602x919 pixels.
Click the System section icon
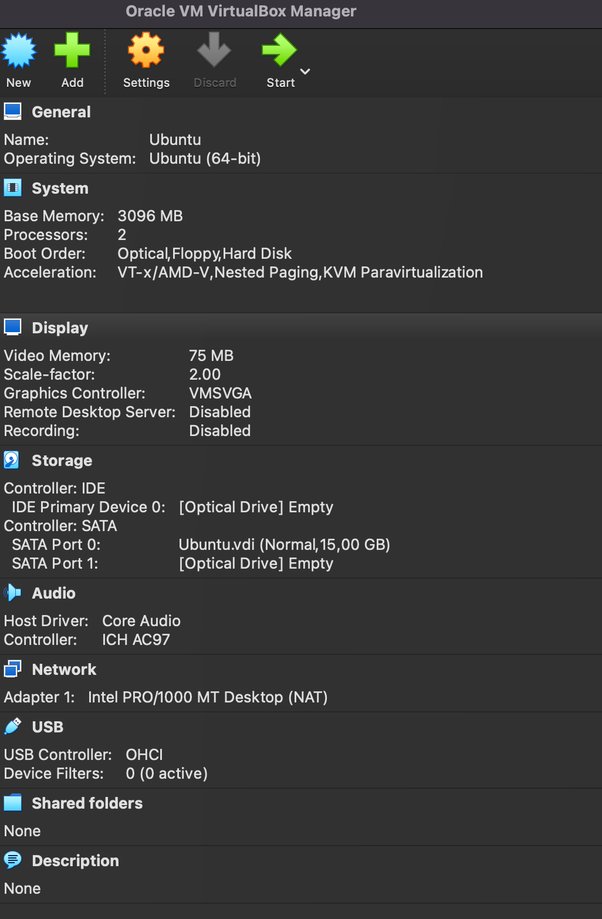(x=14, y=187)
